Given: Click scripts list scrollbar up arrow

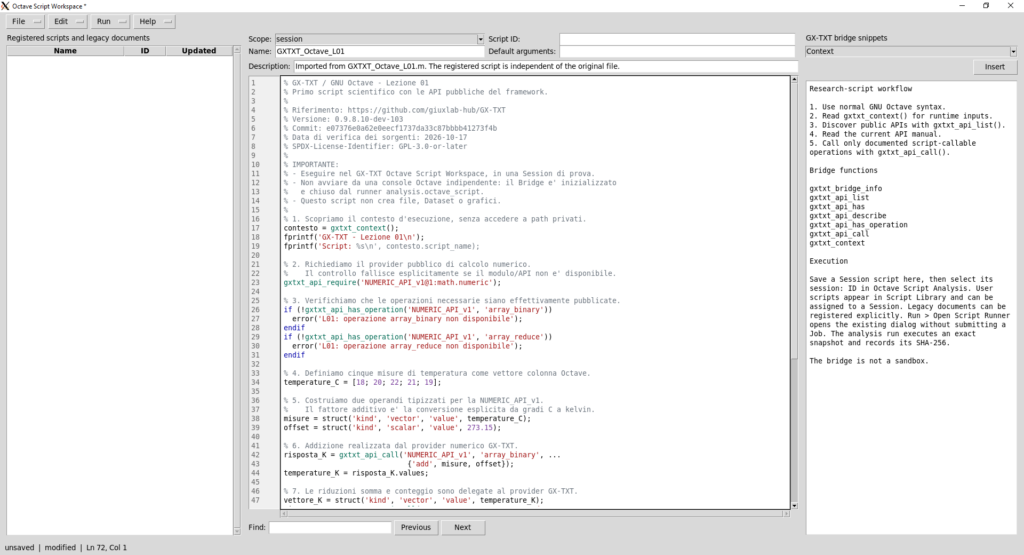Looking at the screenshot, I should (236, 50).
